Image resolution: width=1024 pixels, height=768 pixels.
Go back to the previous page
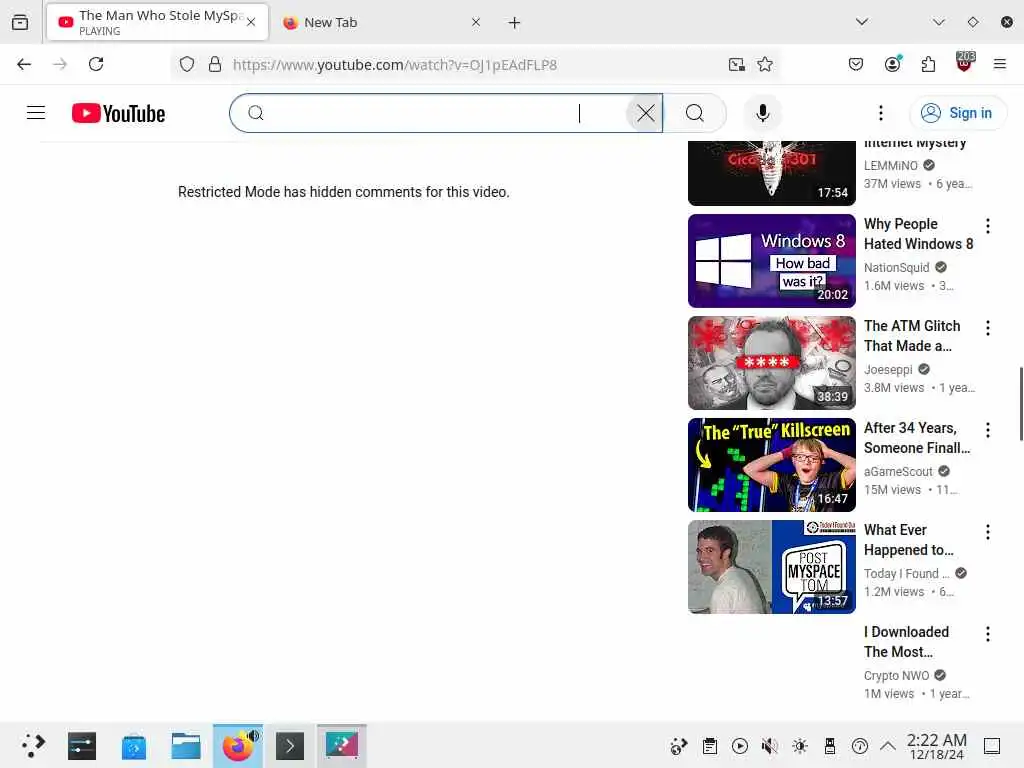[24, 64]
